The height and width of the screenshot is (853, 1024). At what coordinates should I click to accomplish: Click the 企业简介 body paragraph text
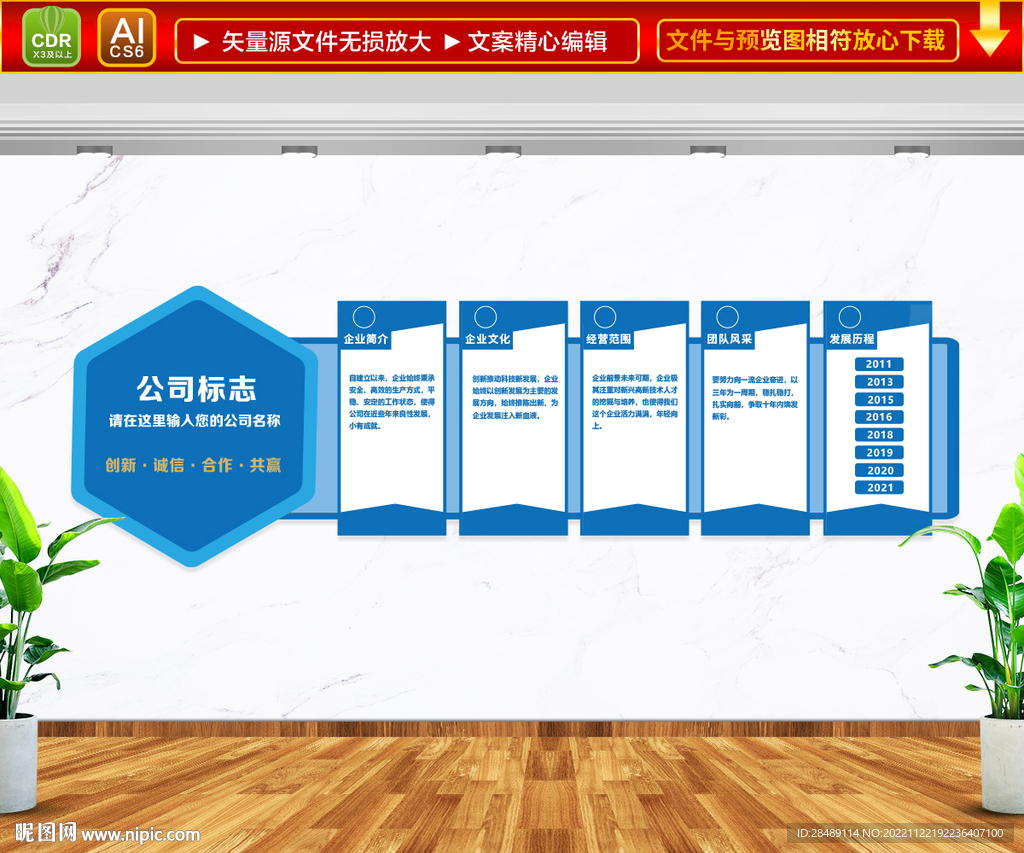[x=392, y=402]
